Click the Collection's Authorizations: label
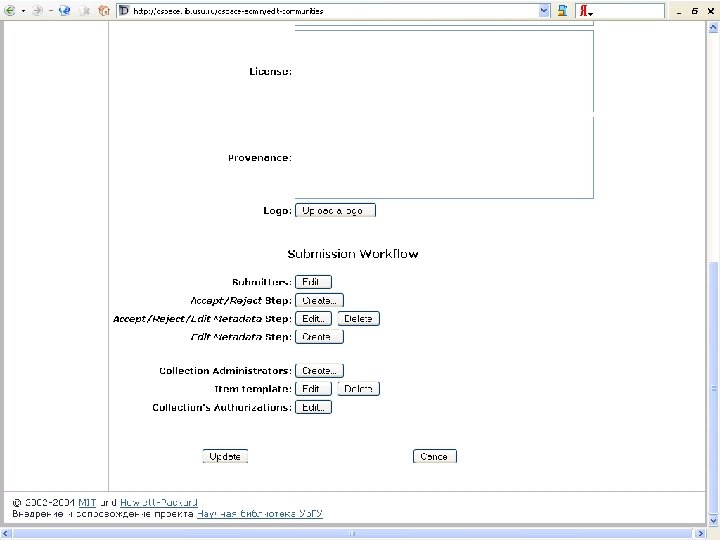Screen dimensions: 720x540 (222, 408)
